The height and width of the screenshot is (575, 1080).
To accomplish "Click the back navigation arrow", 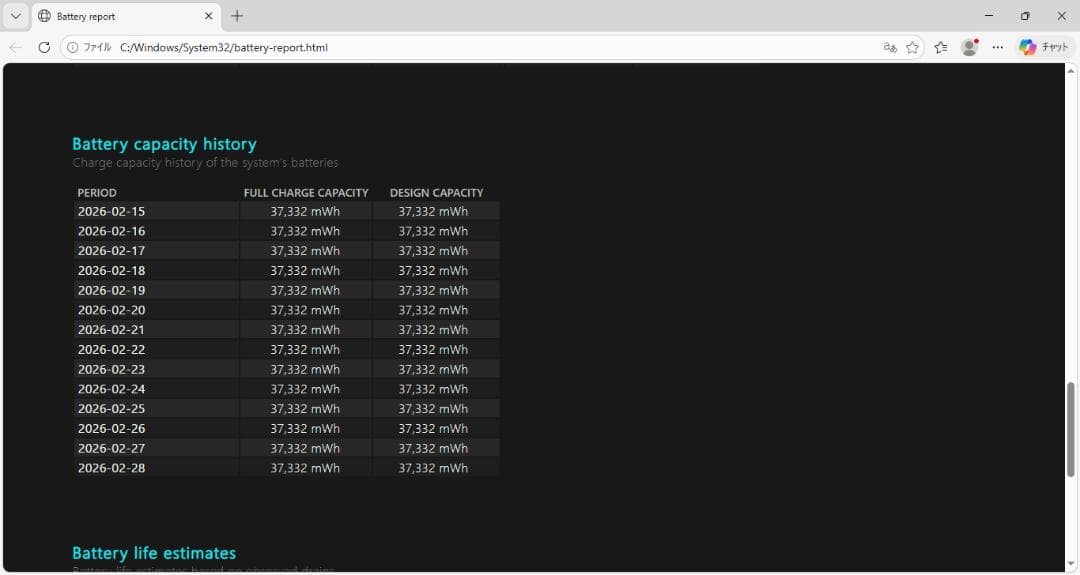I will coord(16,47).
